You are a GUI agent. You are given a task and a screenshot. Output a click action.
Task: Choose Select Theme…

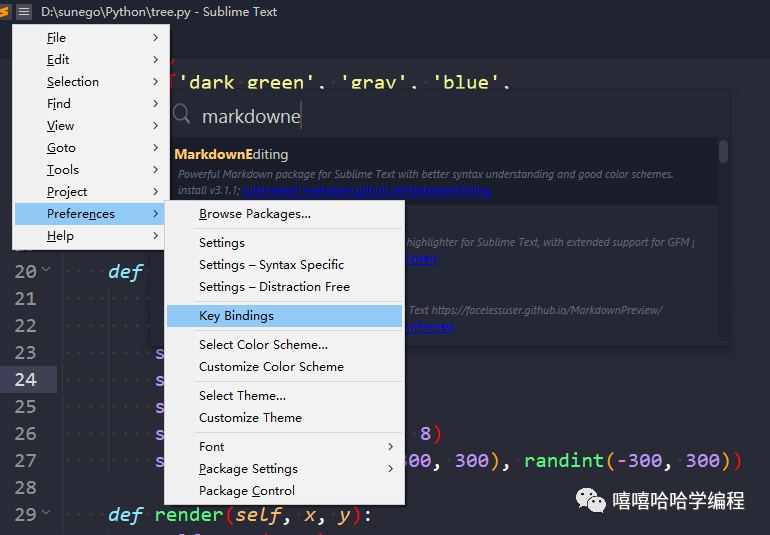tap(284, 396)
